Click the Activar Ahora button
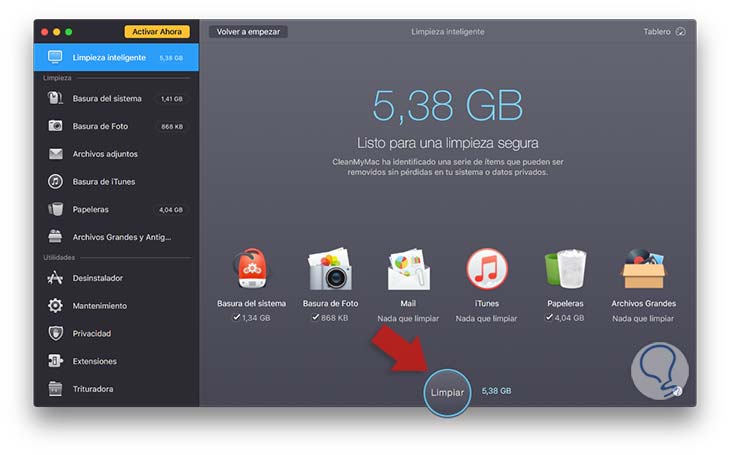Screen dimensions: 730x455 pos(157,32)
